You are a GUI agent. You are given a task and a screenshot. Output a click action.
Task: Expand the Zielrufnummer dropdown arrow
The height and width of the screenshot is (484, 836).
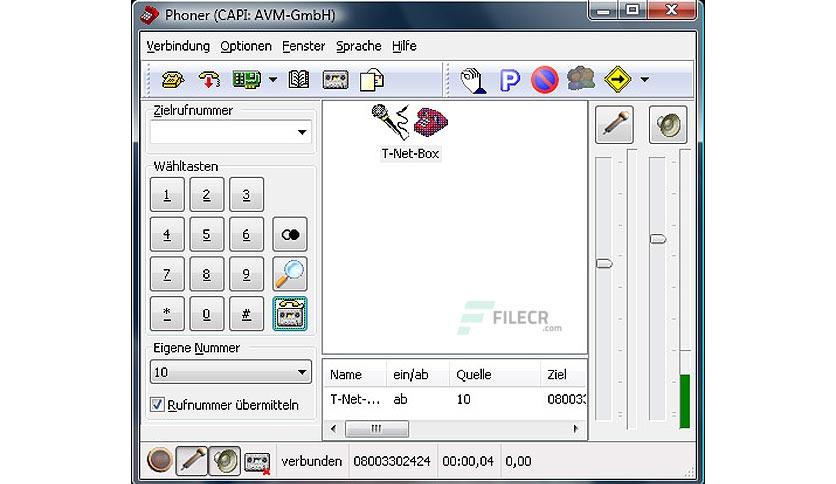coord(302,132)
